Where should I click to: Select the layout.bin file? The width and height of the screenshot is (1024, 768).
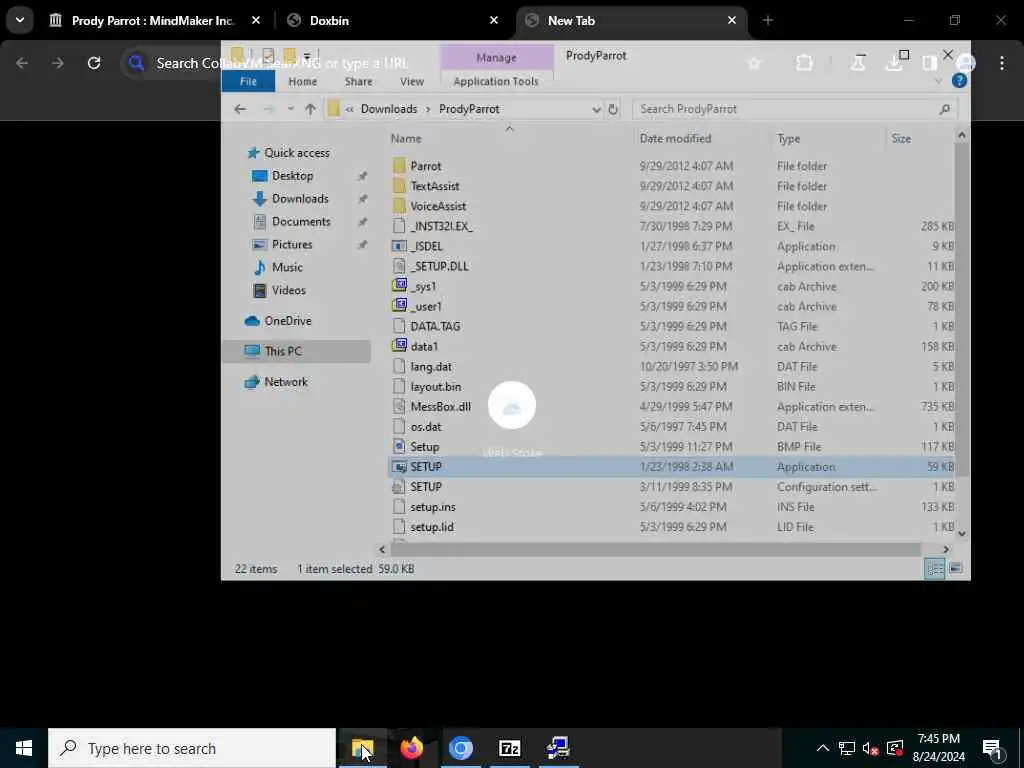click(x=436, y=387)
